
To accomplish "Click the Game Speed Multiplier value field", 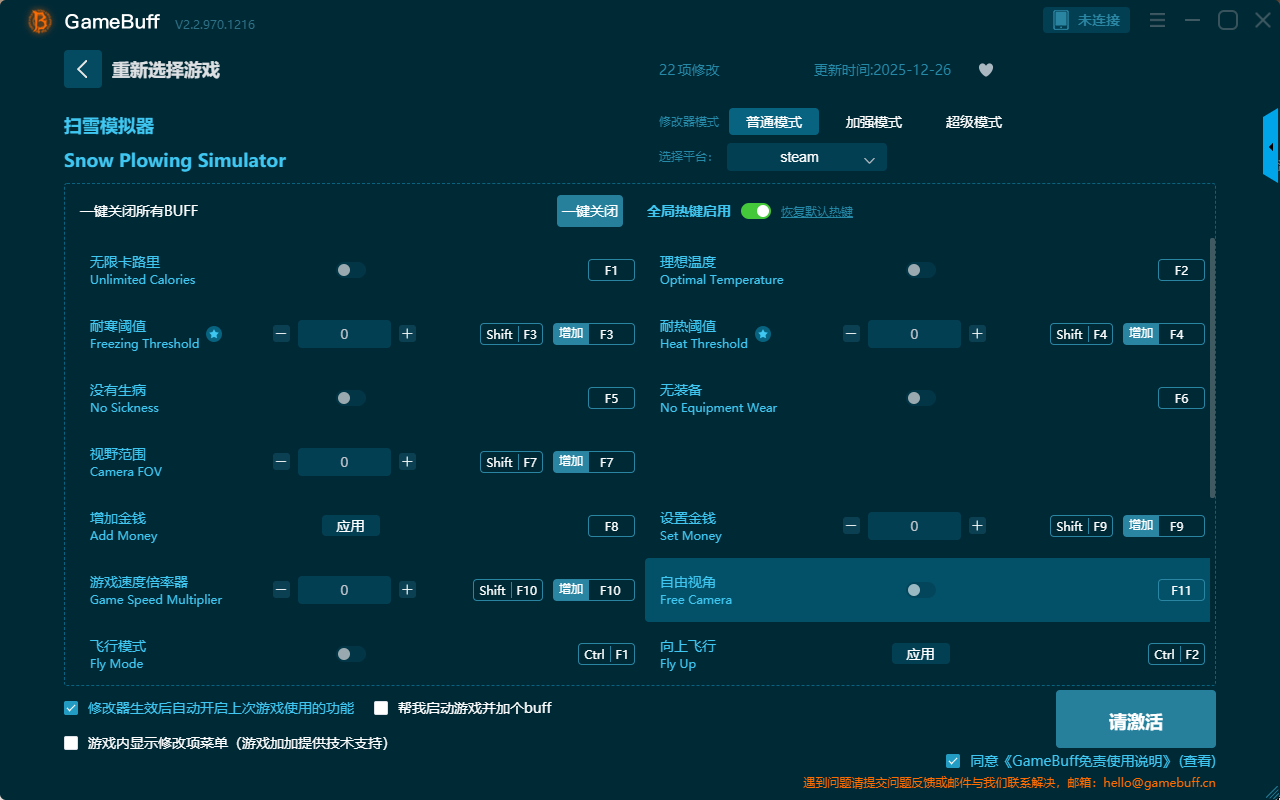I will [344, 590].
